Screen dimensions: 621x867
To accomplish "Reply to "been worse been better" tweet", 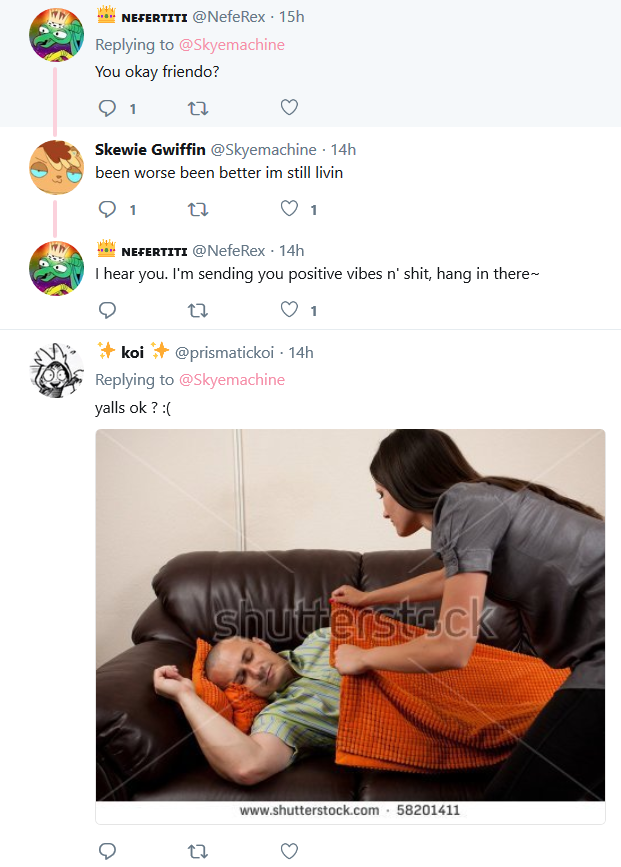I will click(x=107, y=209).
